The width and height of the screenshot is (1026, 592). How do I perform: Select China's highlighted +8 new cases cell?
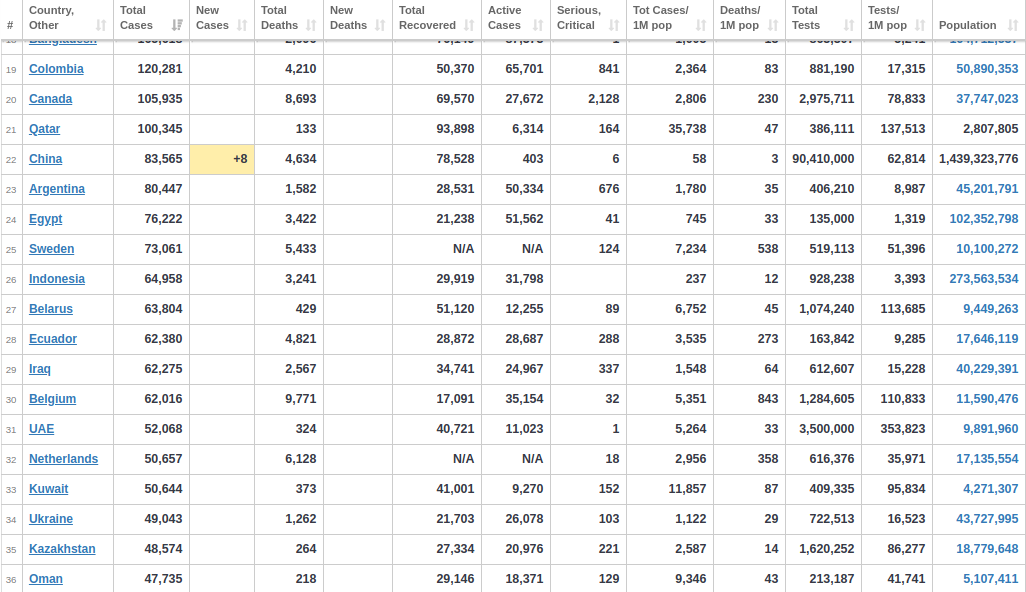(x=222, y=160)
